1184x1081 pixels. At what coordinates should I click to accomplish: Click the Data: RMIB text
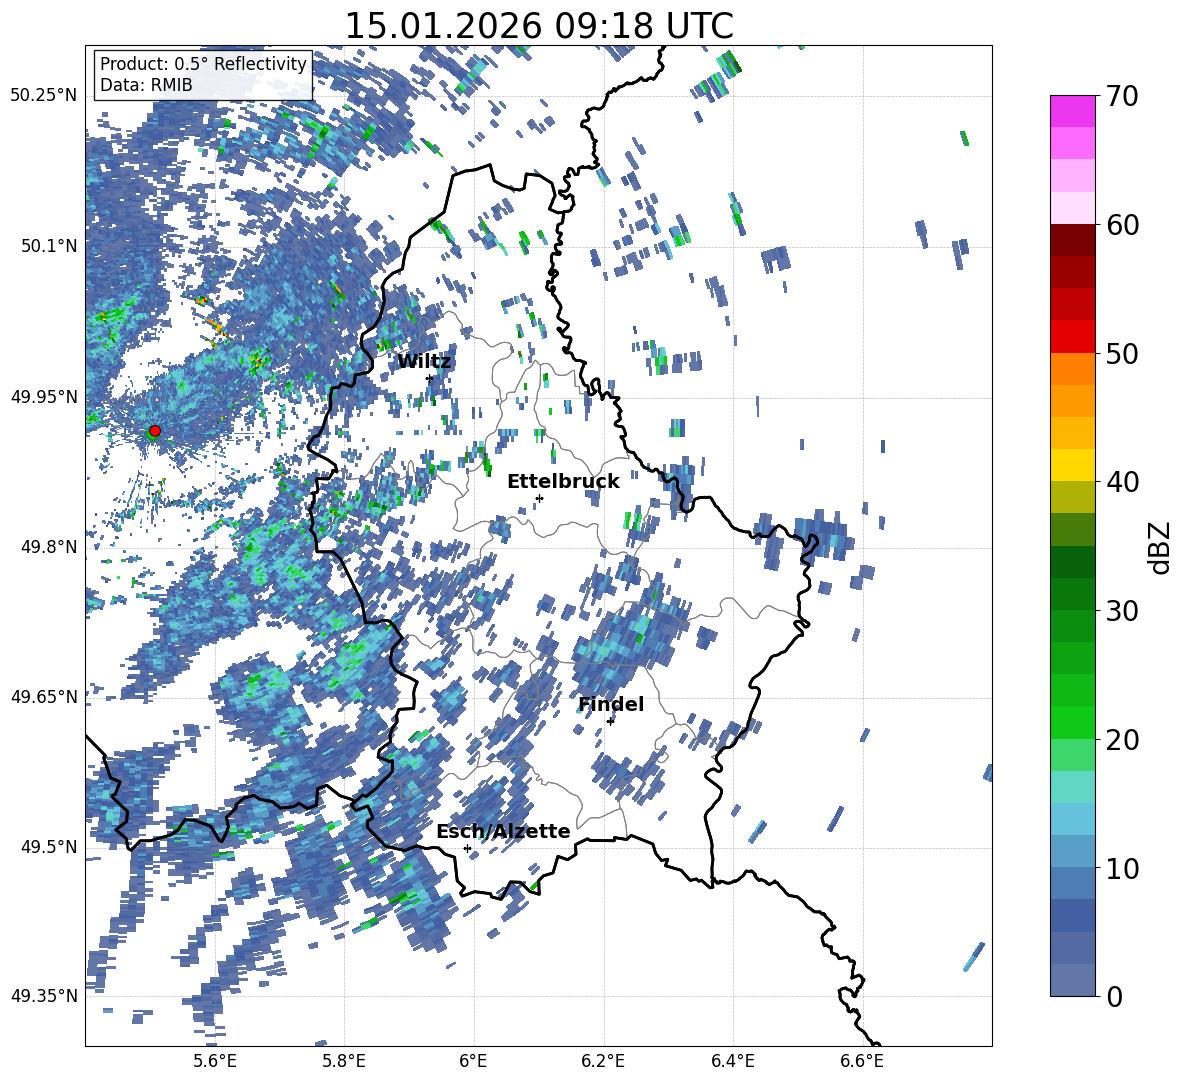tap(146, 85)
